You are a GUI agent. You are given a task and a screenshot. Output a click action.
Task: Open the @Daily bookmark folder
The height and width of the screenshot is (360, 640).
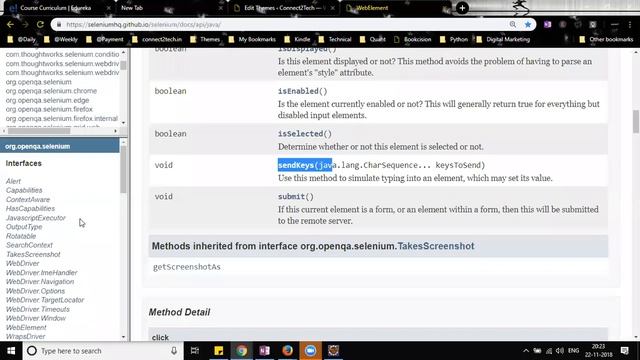coord(22,40)
